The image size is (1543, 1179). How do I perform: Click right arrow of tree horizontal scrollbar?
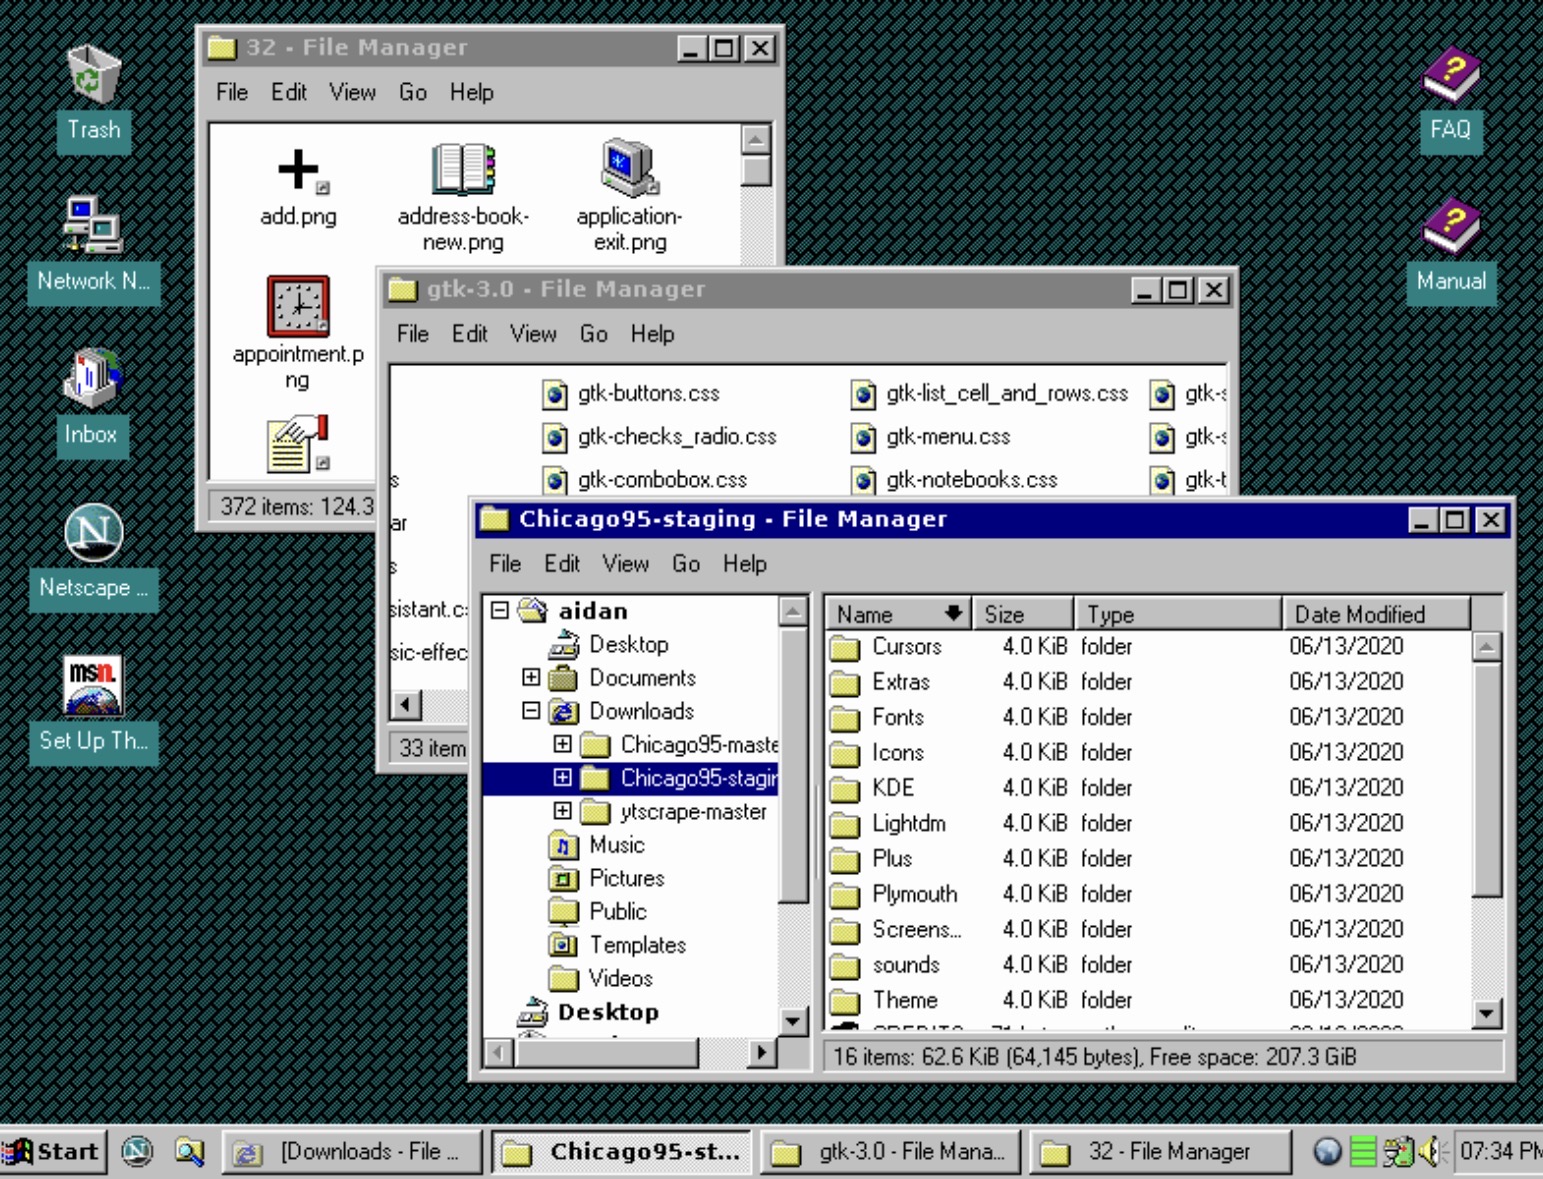pos(762,1052)
